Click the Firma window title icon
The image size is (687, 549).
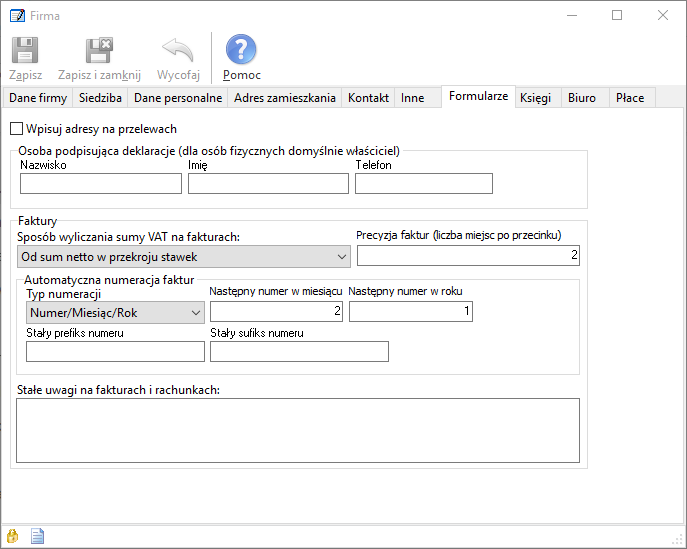pyautogui.click(x=16, y=15)
